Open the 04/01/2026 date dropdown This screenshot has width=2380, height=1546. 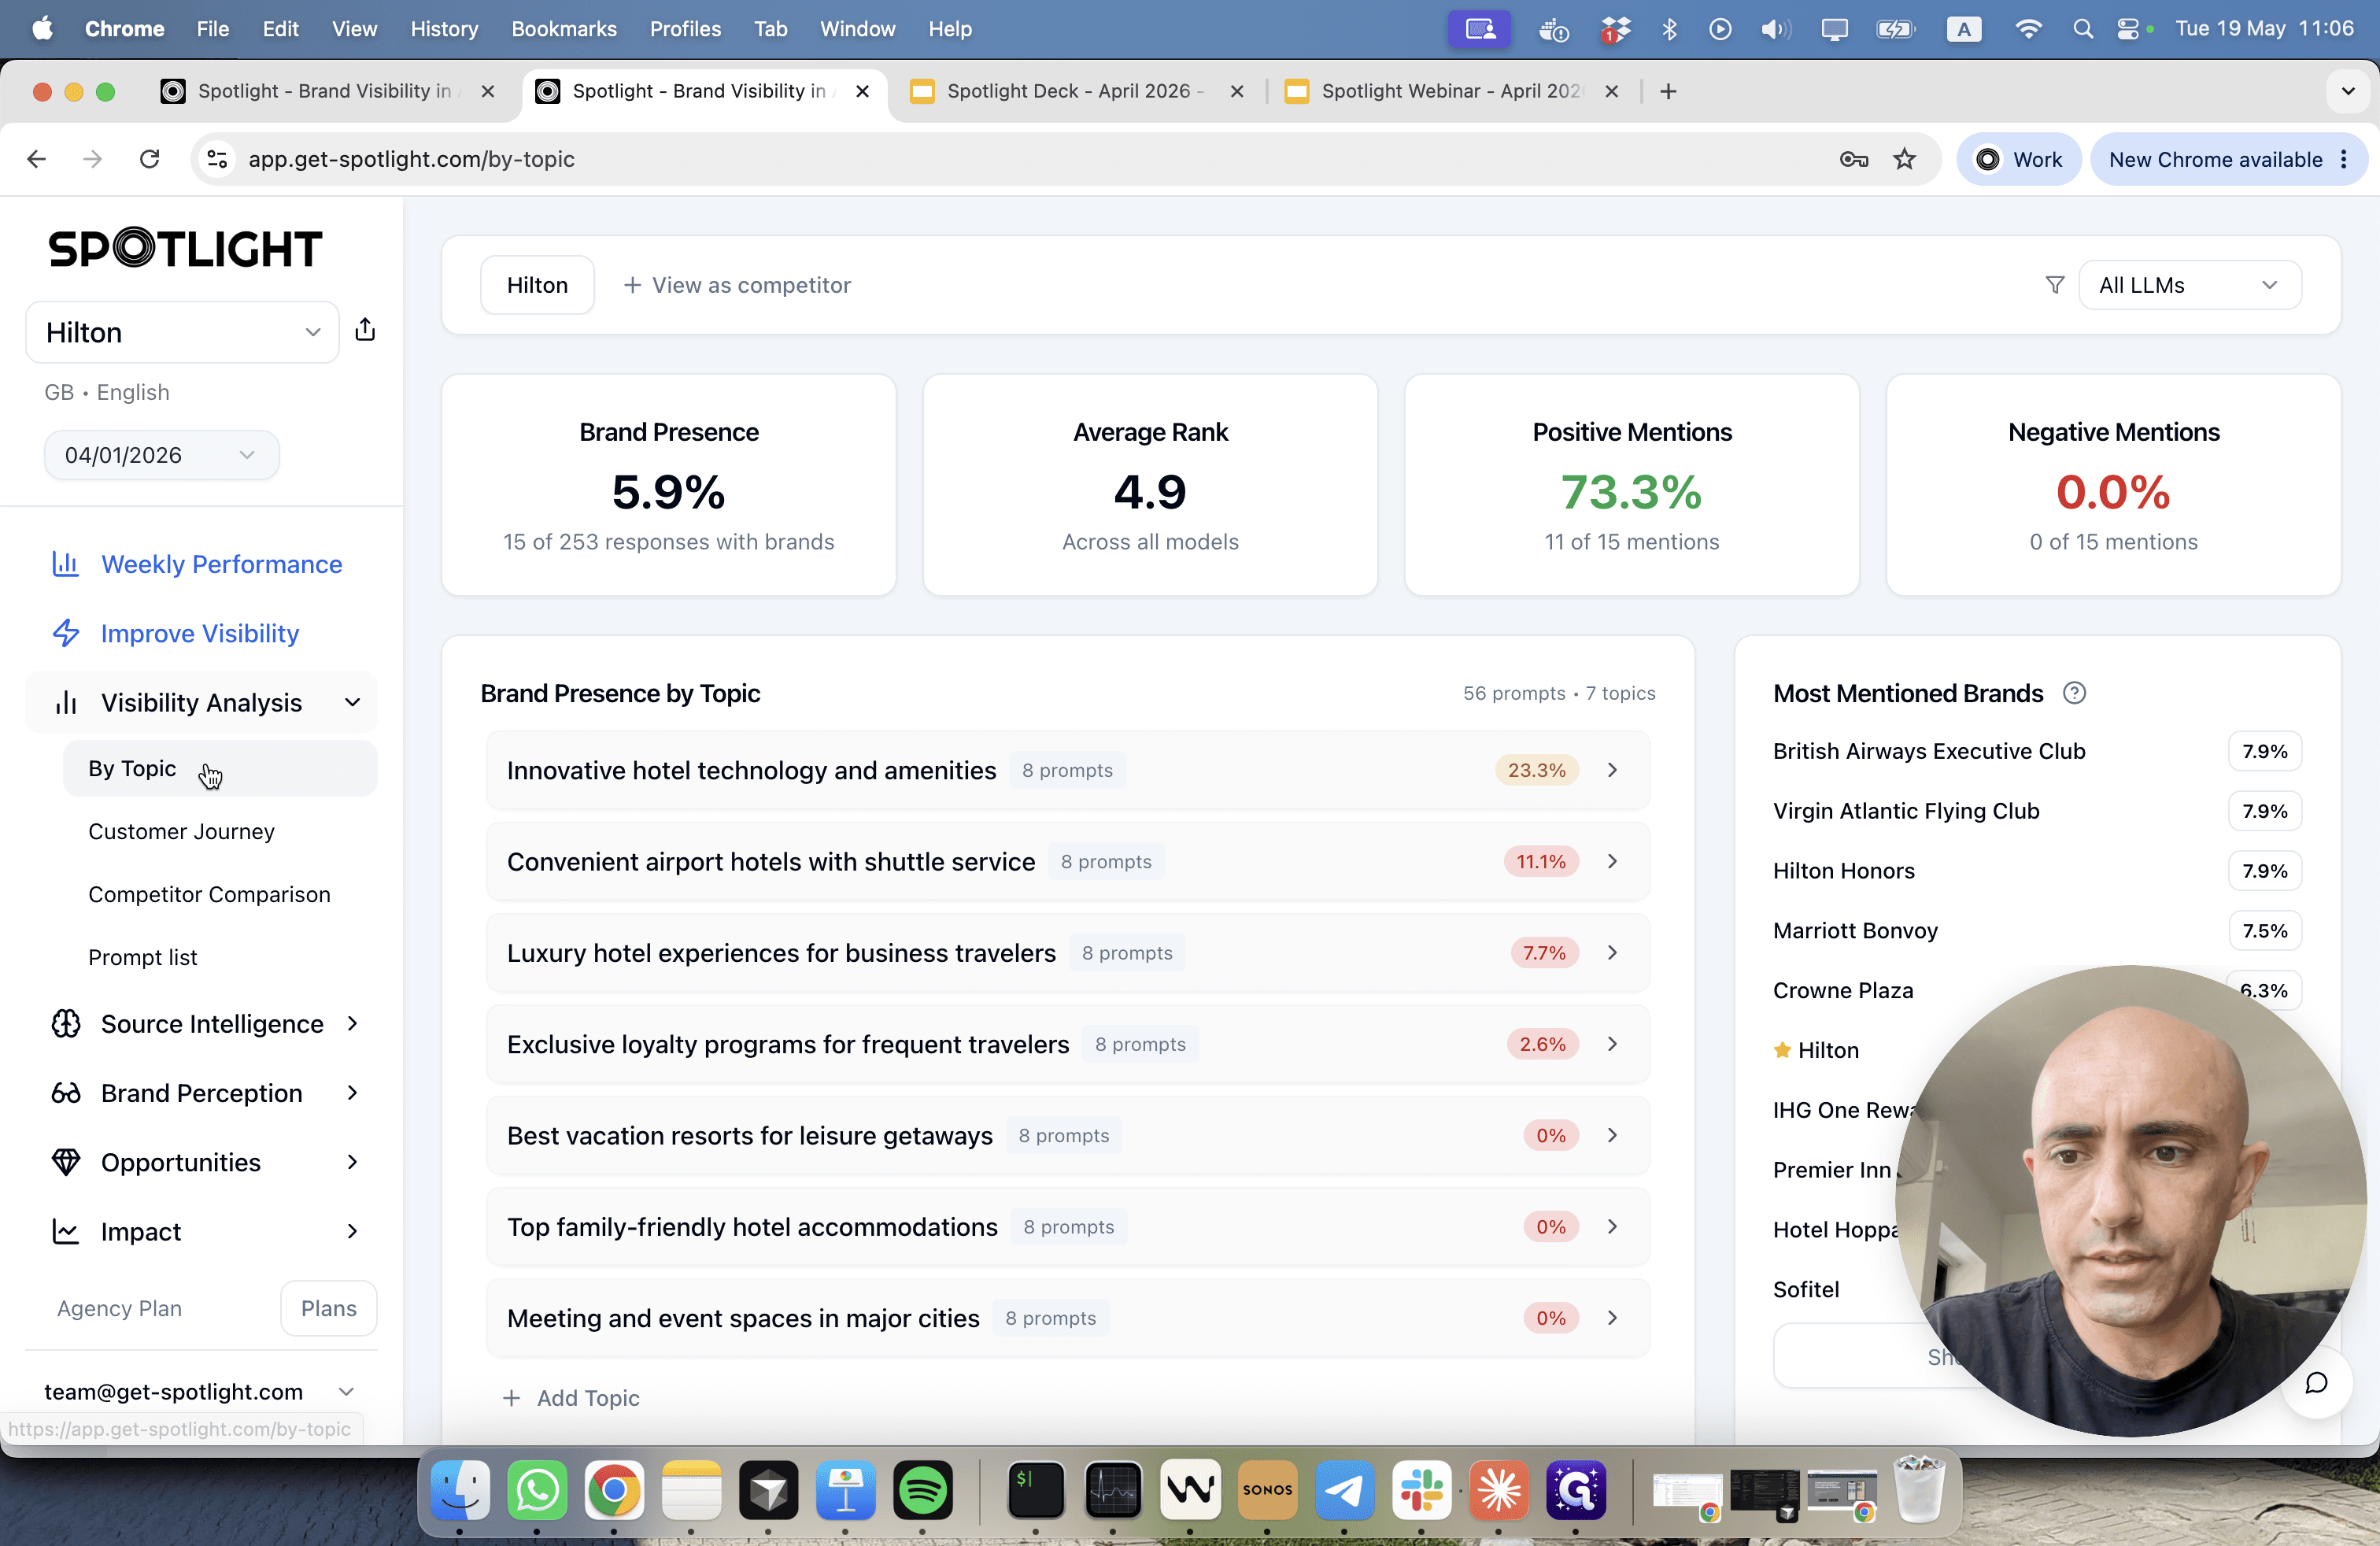point(161,455)
